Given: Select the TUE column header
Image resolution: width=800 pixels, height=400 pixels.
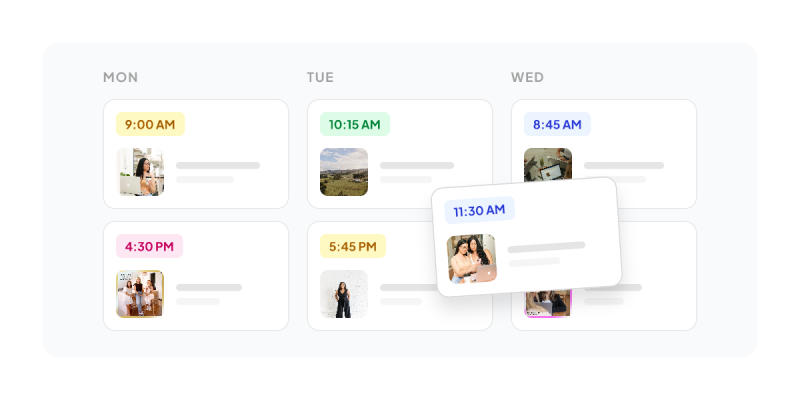Looking at the screenshot, I should (320, 78).
